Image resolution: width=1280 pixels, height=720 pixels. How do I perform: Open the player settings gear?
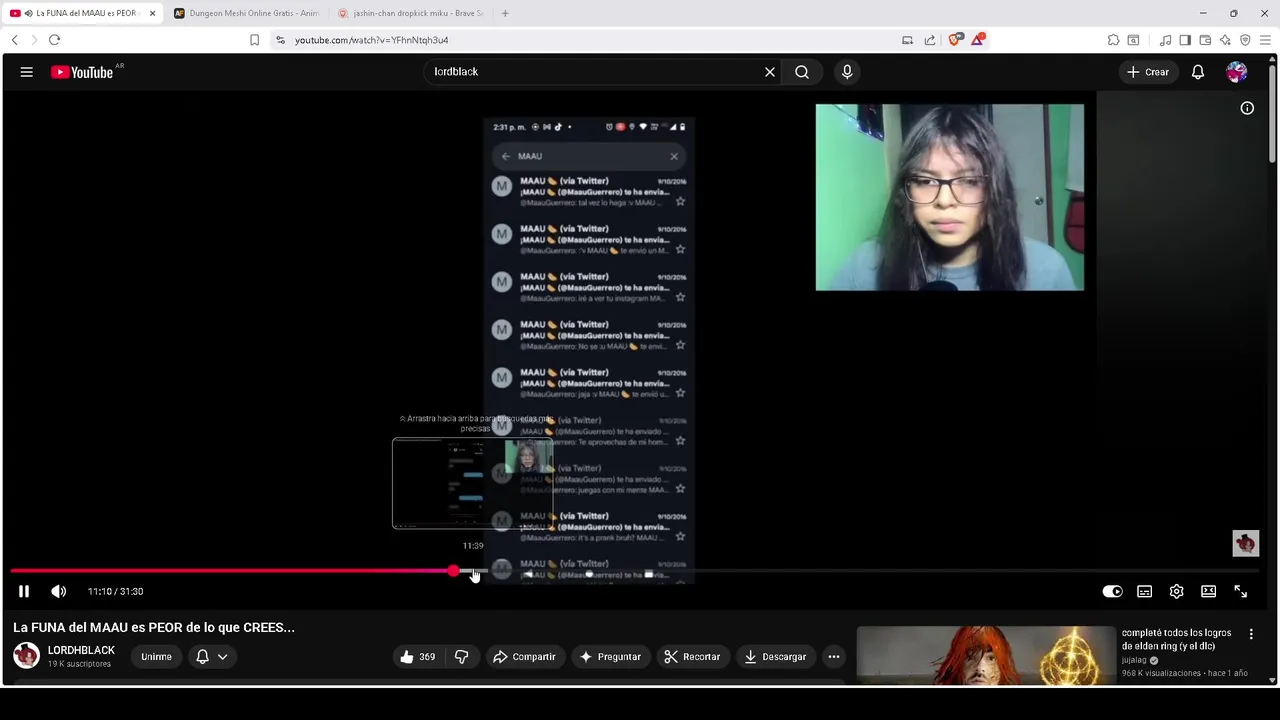[1177, 591]
